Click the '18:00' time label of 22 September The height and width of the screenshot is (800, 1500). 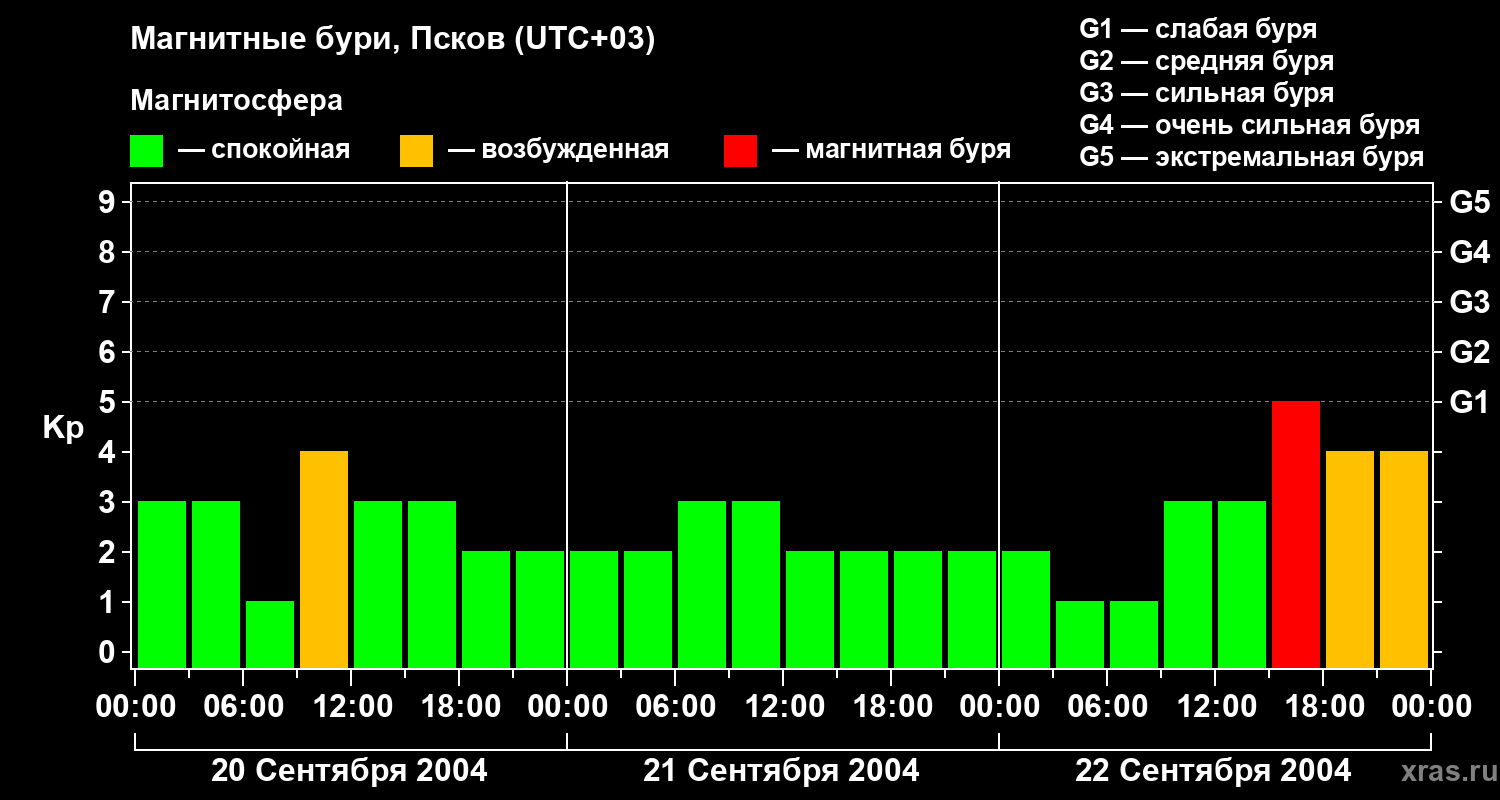click(1323, 707)
